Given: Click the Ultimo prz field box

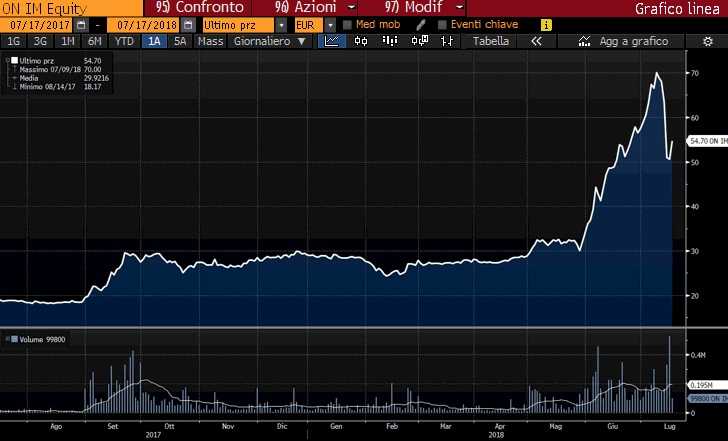Looking at the screenshot, I should point(239,25).
